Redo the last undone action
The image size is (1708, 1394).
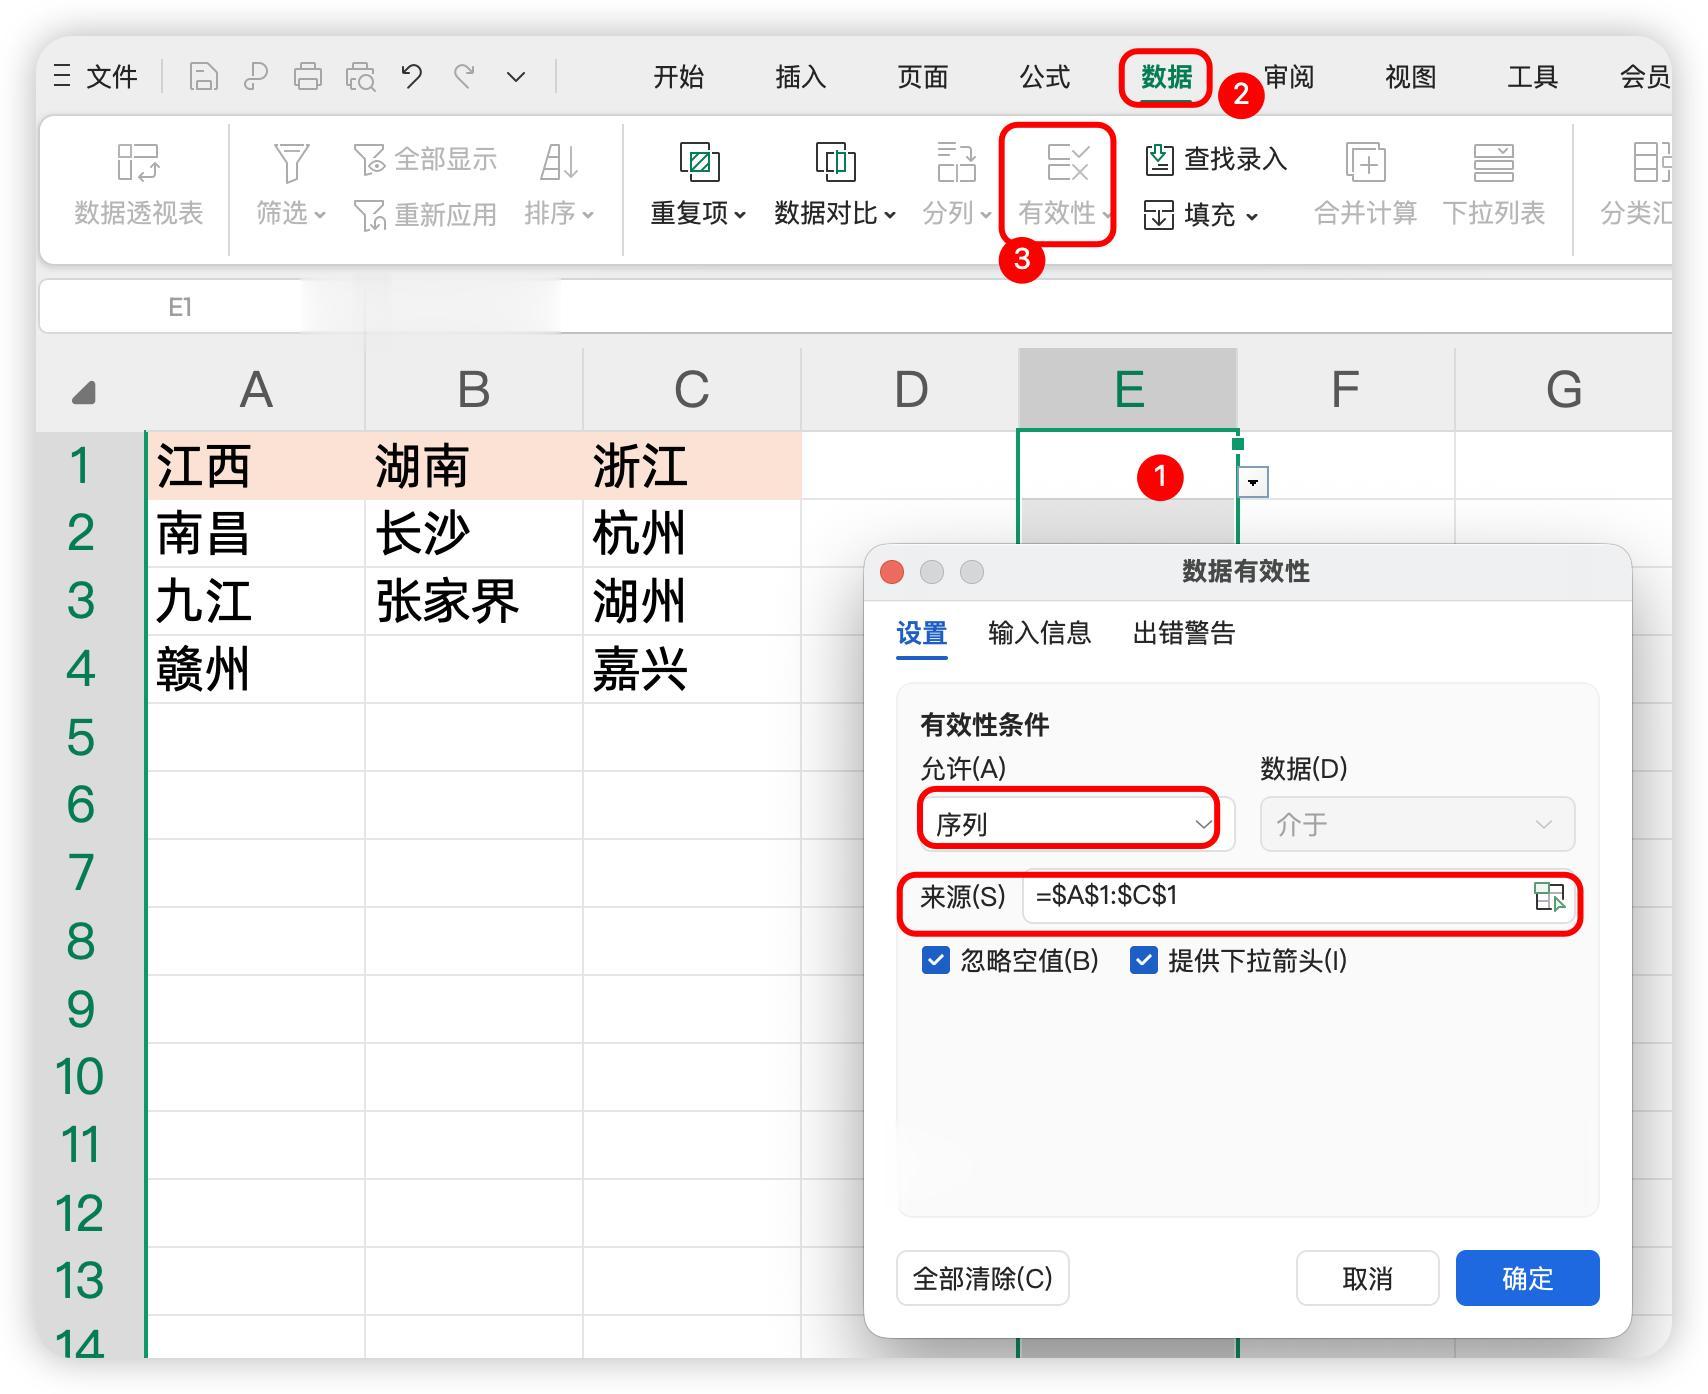(464, 76)
